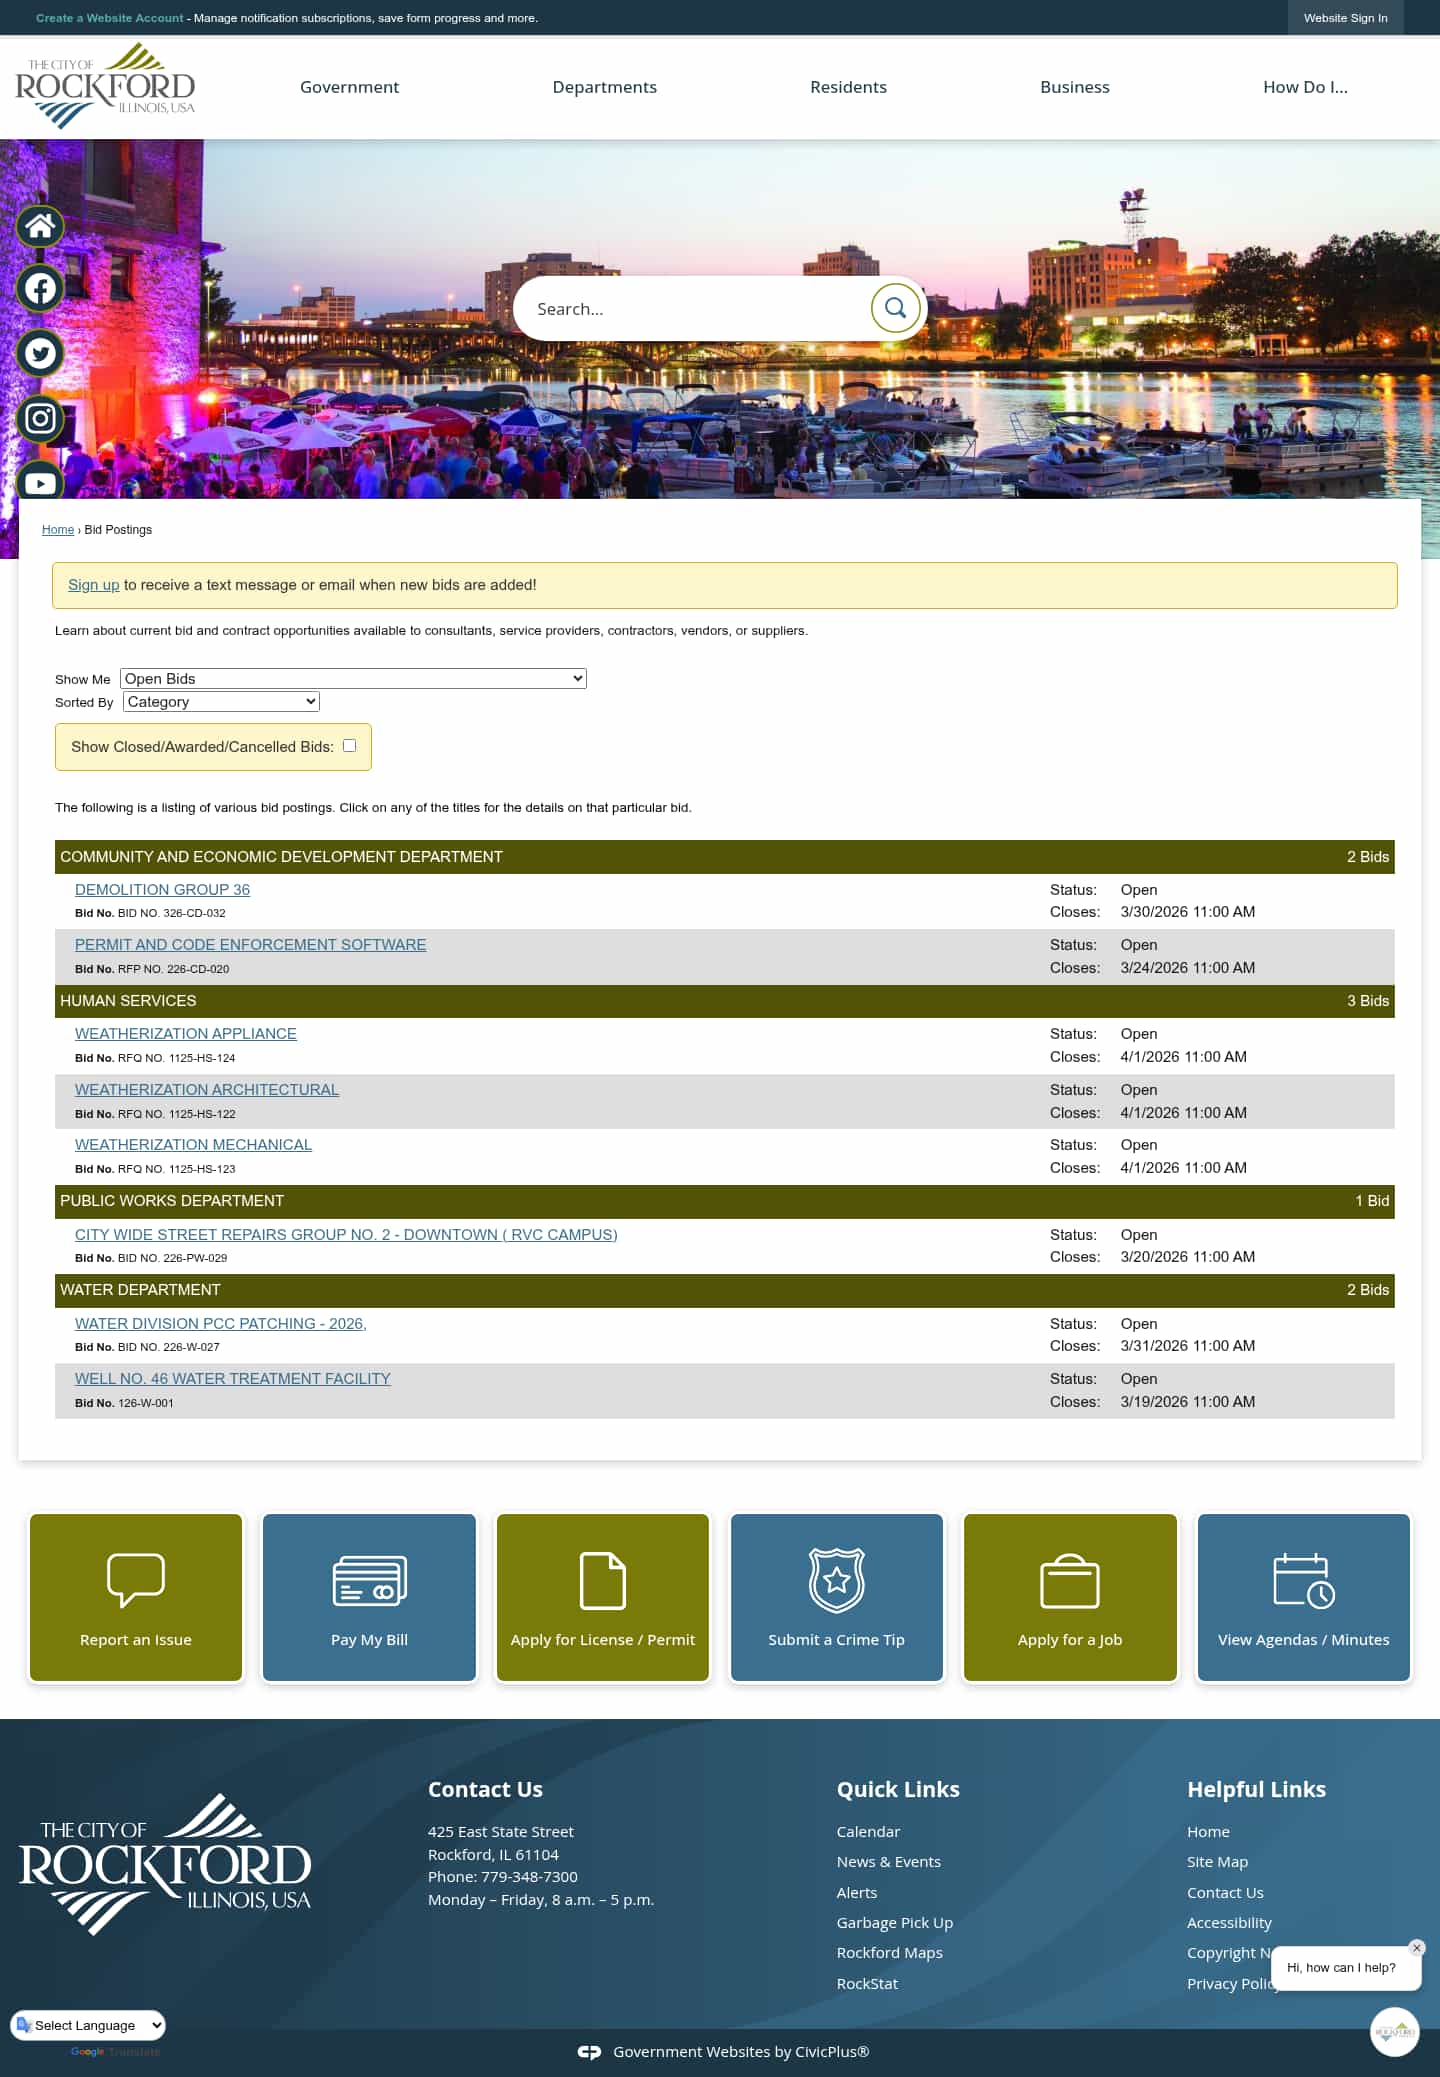Click the Home link under Helpful Links
Screen dimensions: 1440x2077
coord(1208,1832)
